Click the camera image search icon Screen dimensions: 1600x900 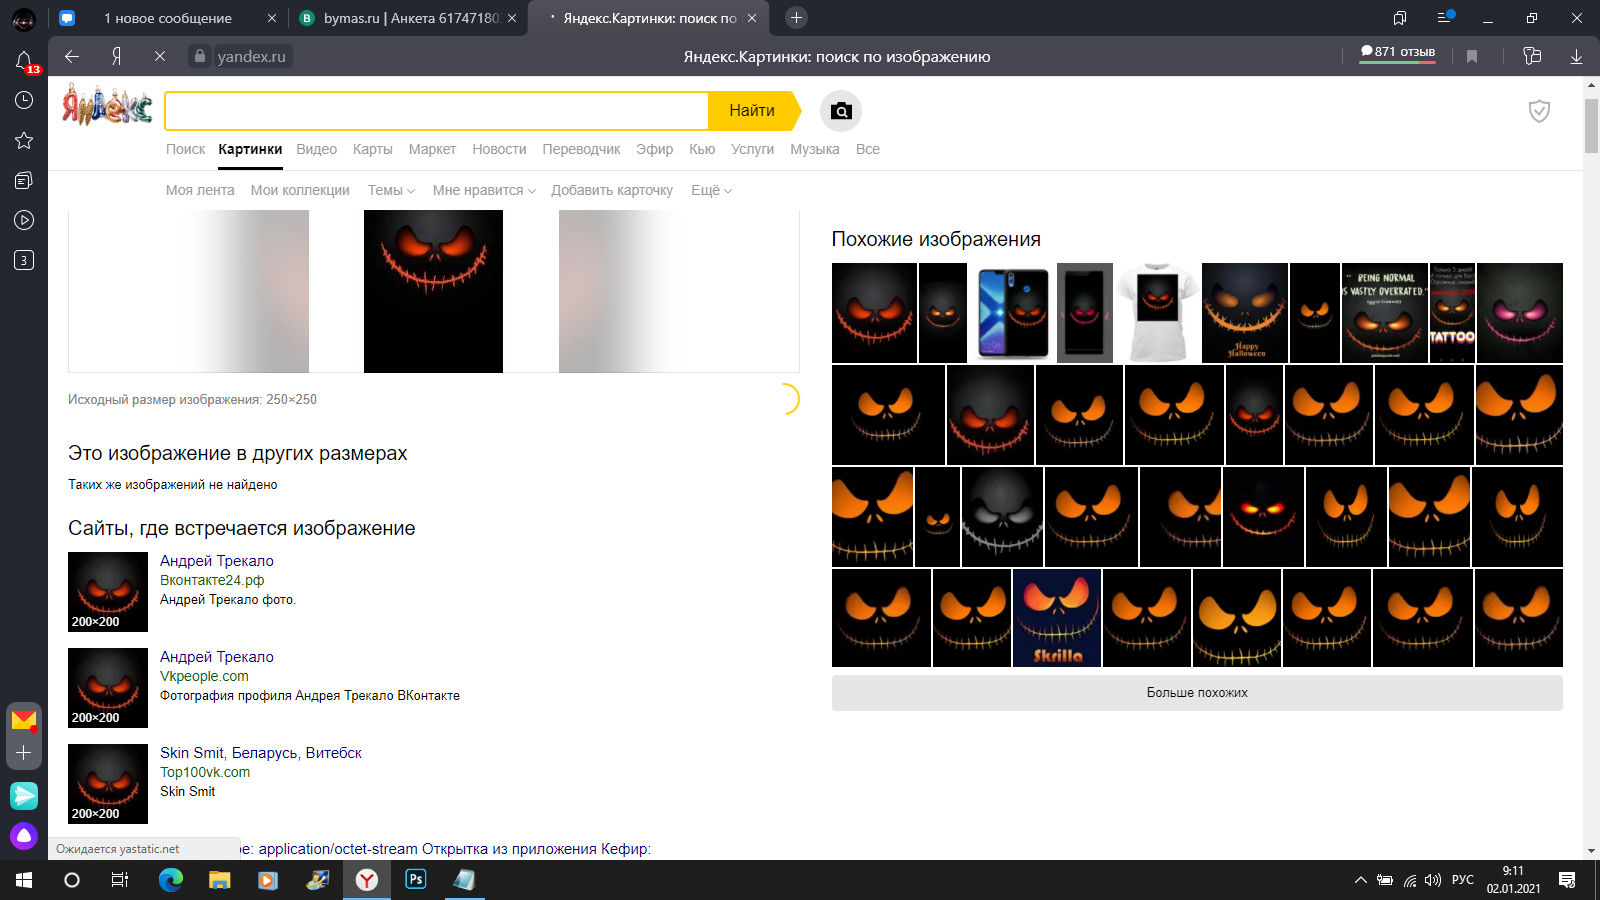(841, 111)
